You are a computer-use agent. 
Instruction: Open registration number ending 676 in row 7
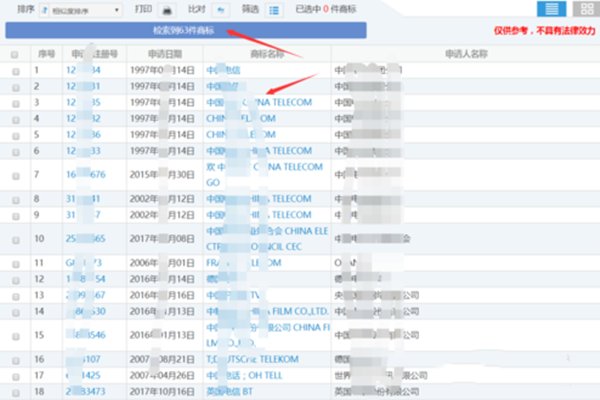[86, 175]
